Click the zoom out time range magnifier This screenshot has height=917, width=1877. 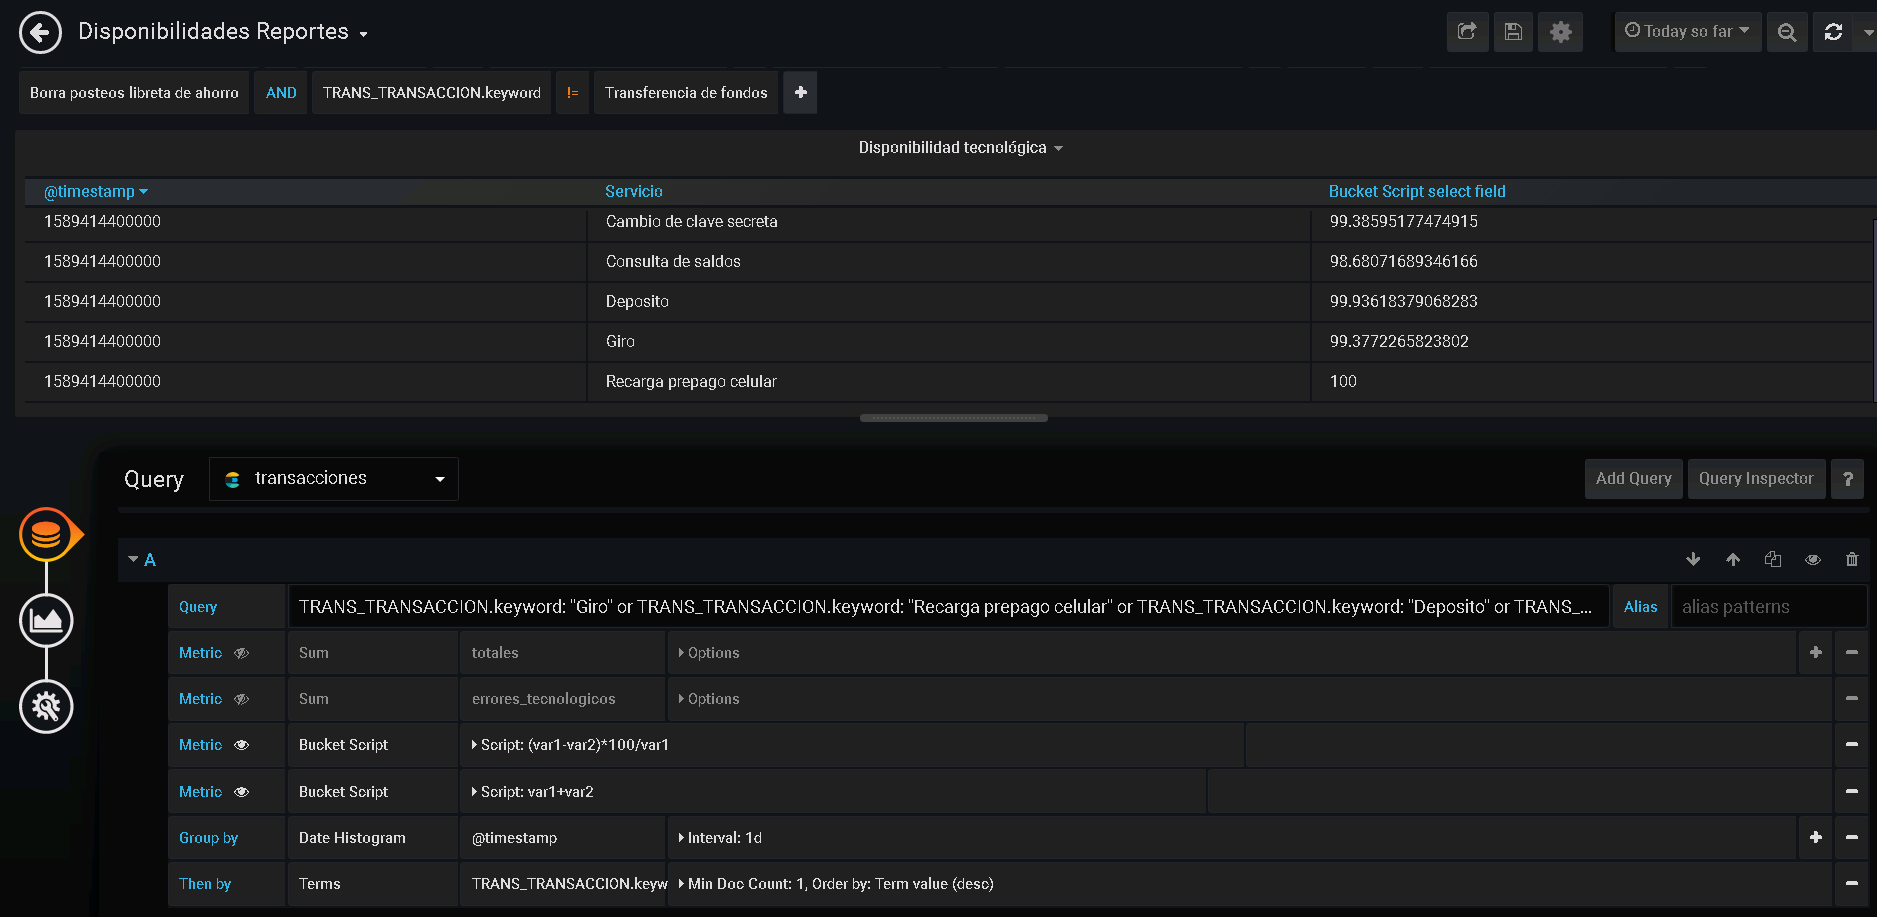pos(1787,31)
